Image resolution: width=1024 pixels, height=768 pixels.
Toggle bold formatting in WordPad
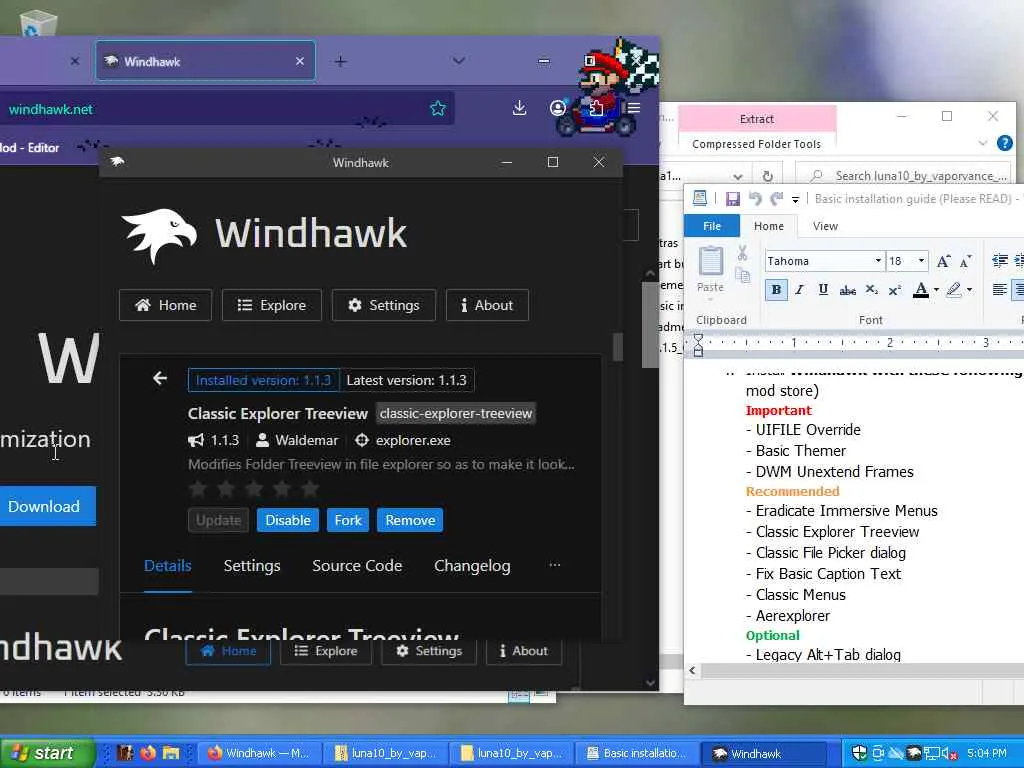pyautogui.click(x=776, y=290)
